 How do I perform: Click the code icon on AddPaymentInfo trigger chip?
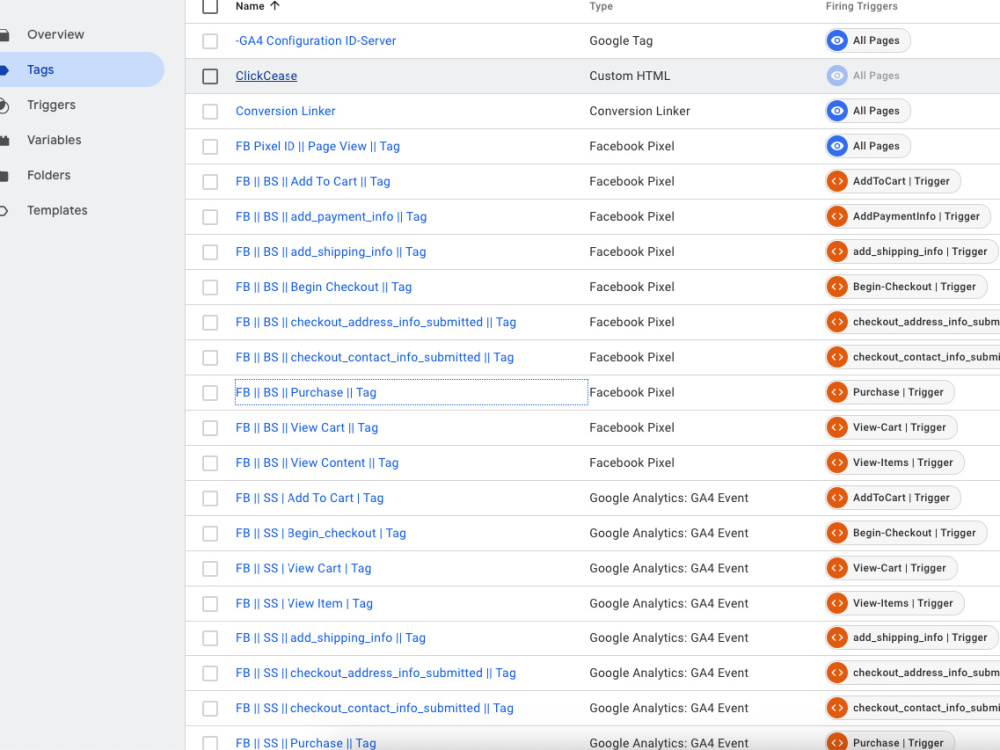pyautogui.click(x=837, y=216)
